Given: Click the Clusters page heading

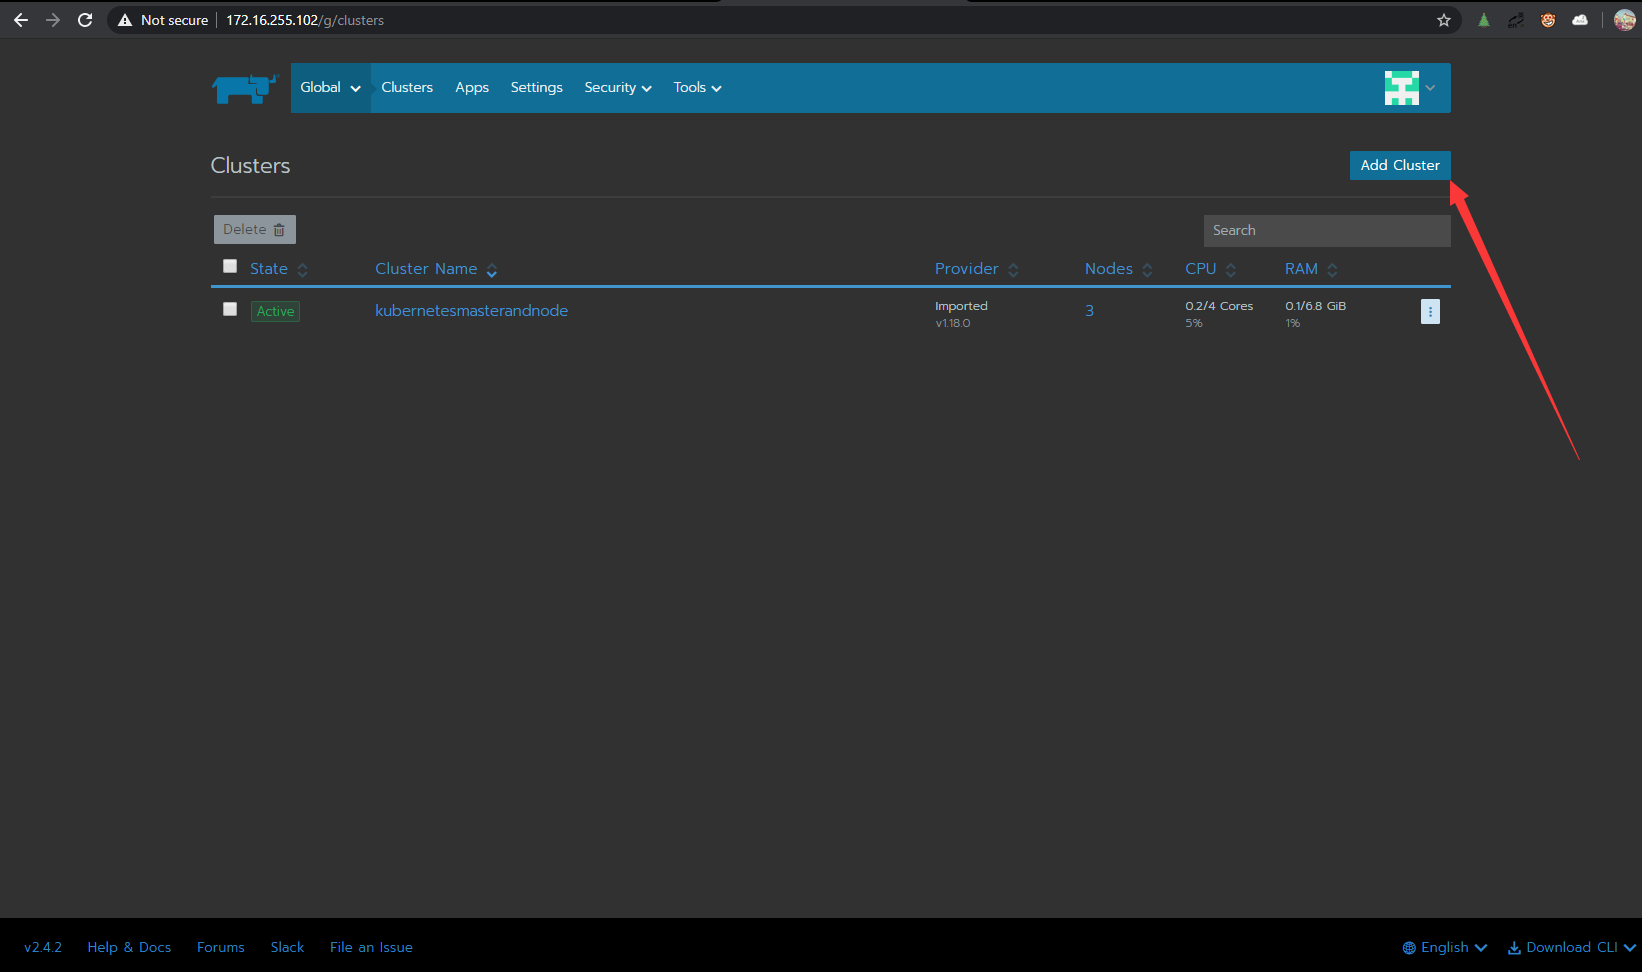Looking at the screenshot, I should click(250, 166).
